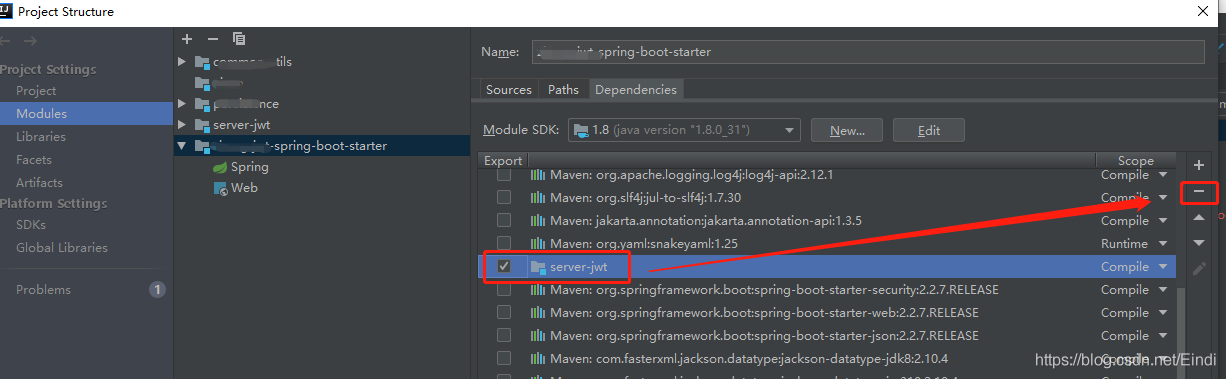Uncheck the server-jwt export checkbox
The width and height of the screenshot is (1226, 379).
pyautogui.click(x=504, y=267)
